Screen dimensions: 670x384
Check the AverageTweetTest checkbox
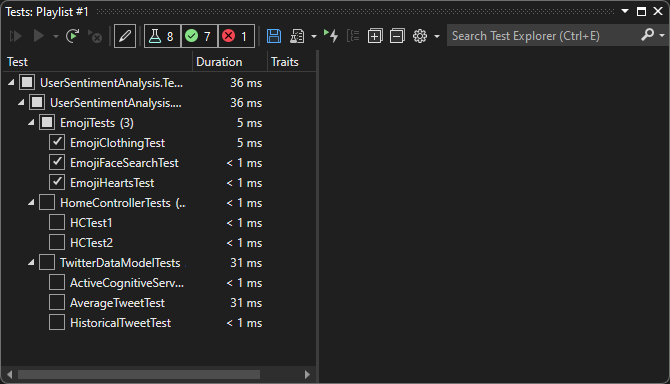[57, 303]
